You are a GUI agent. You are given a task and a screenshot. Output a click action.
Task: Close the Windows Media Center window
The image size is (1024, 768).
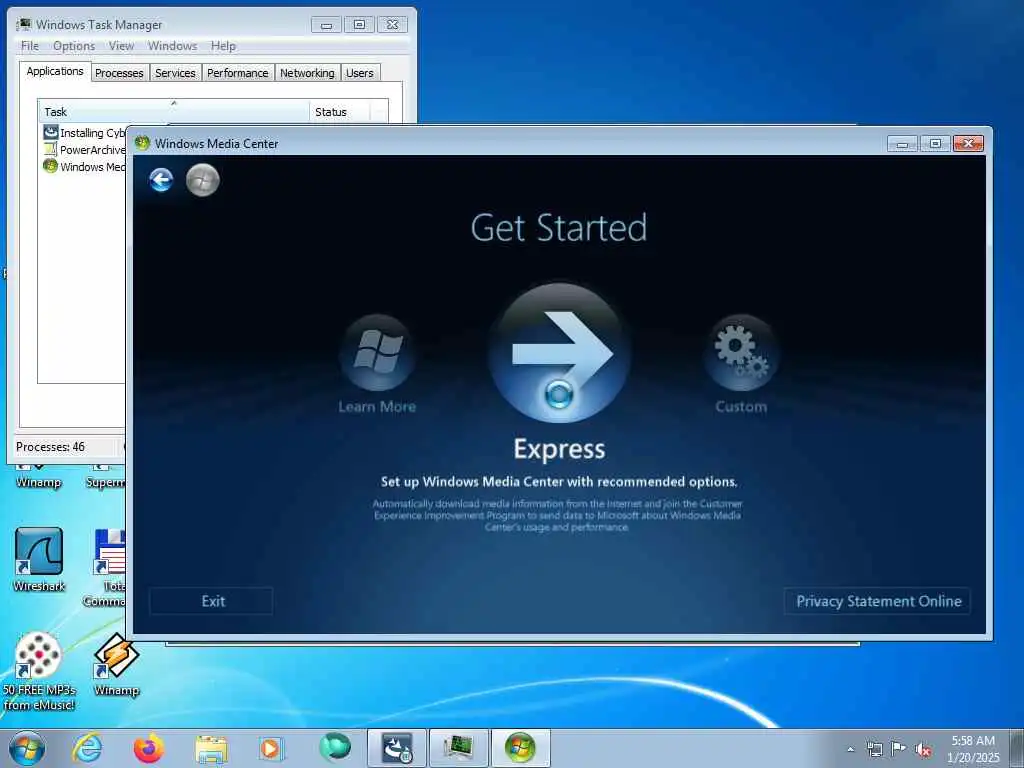click(968, 144)
